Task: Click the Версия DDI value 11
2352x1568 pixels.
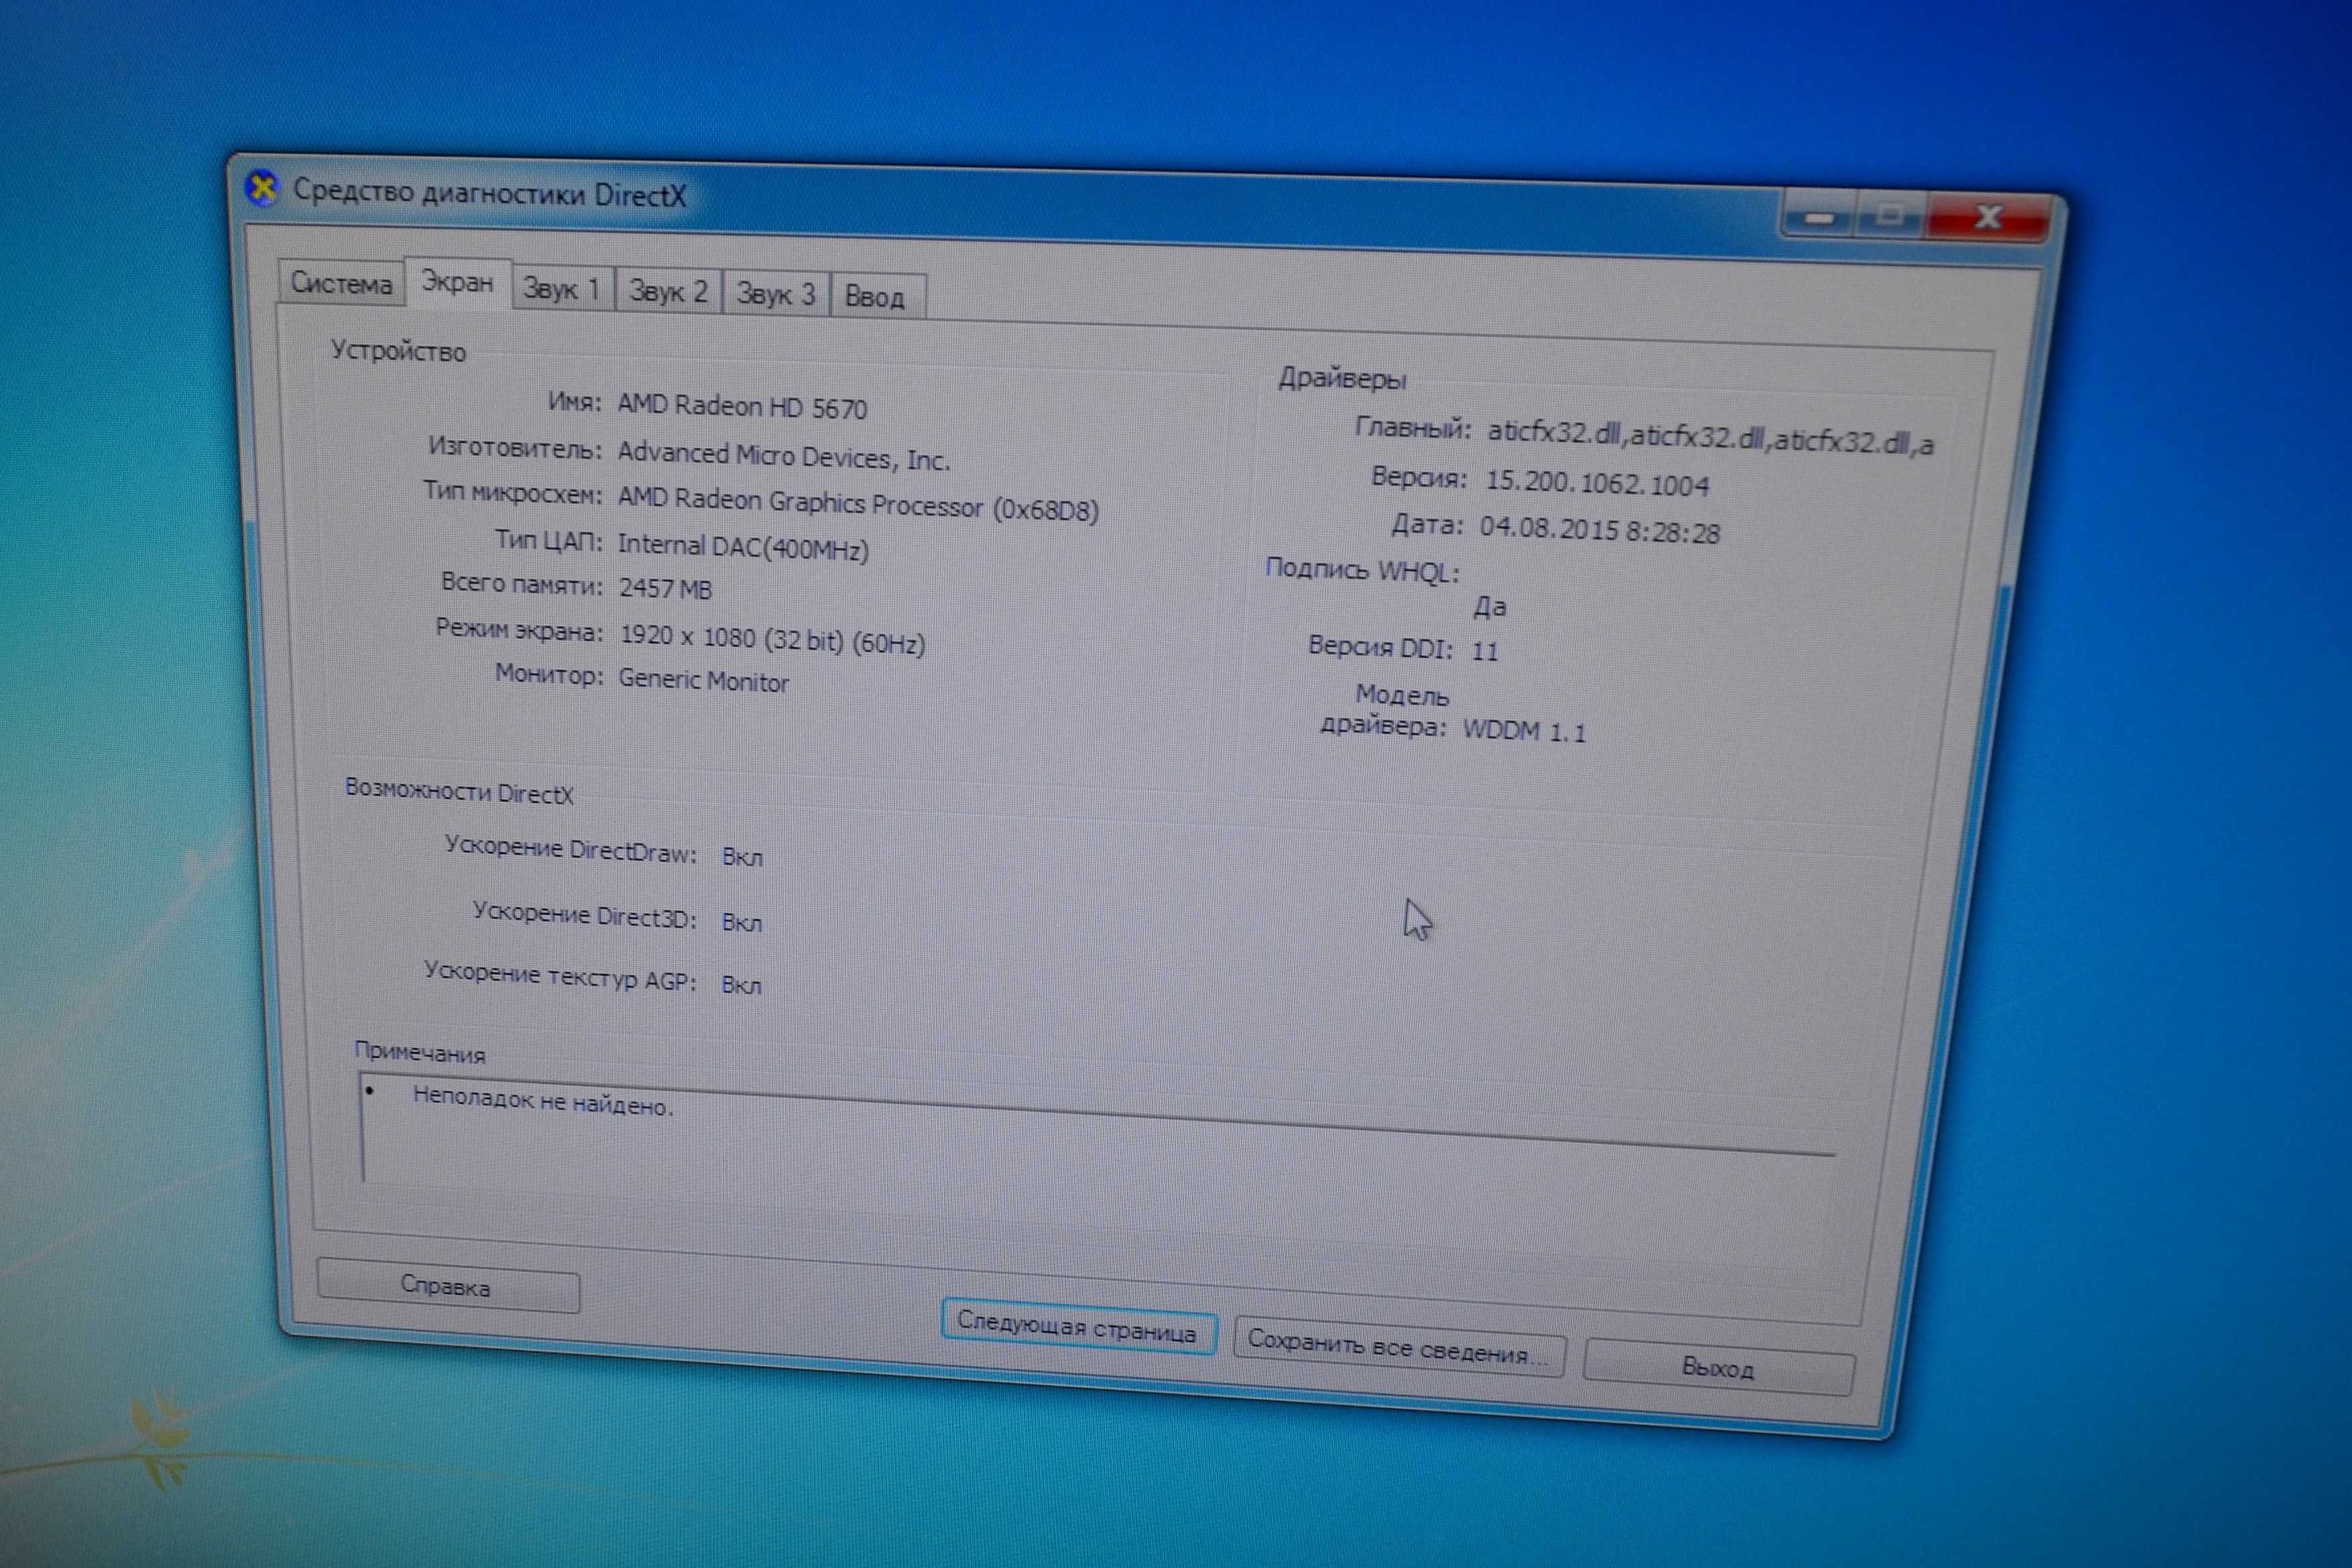Action: tap(1485, 651)
